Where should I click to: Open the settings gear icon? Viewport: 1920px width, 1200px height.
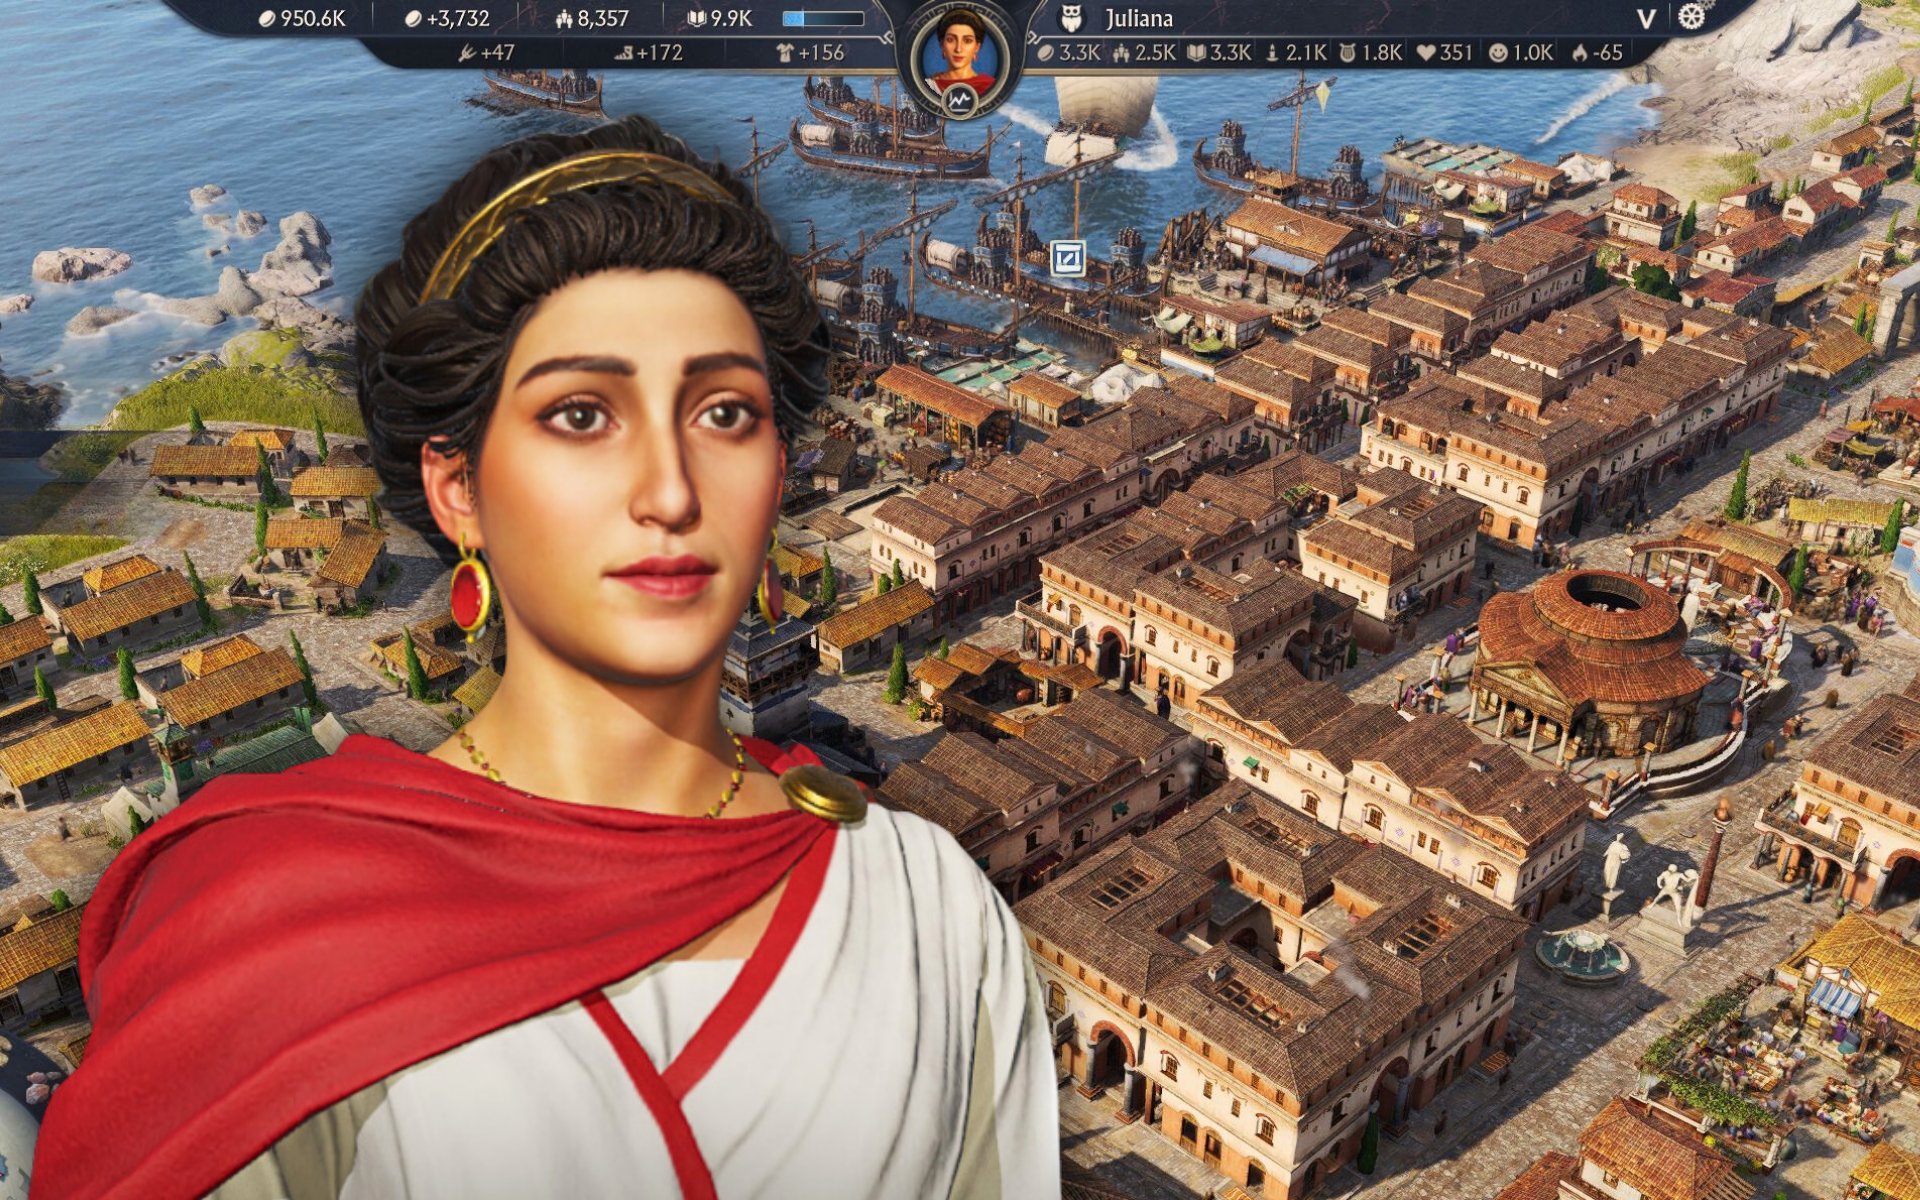(1691, 18)
